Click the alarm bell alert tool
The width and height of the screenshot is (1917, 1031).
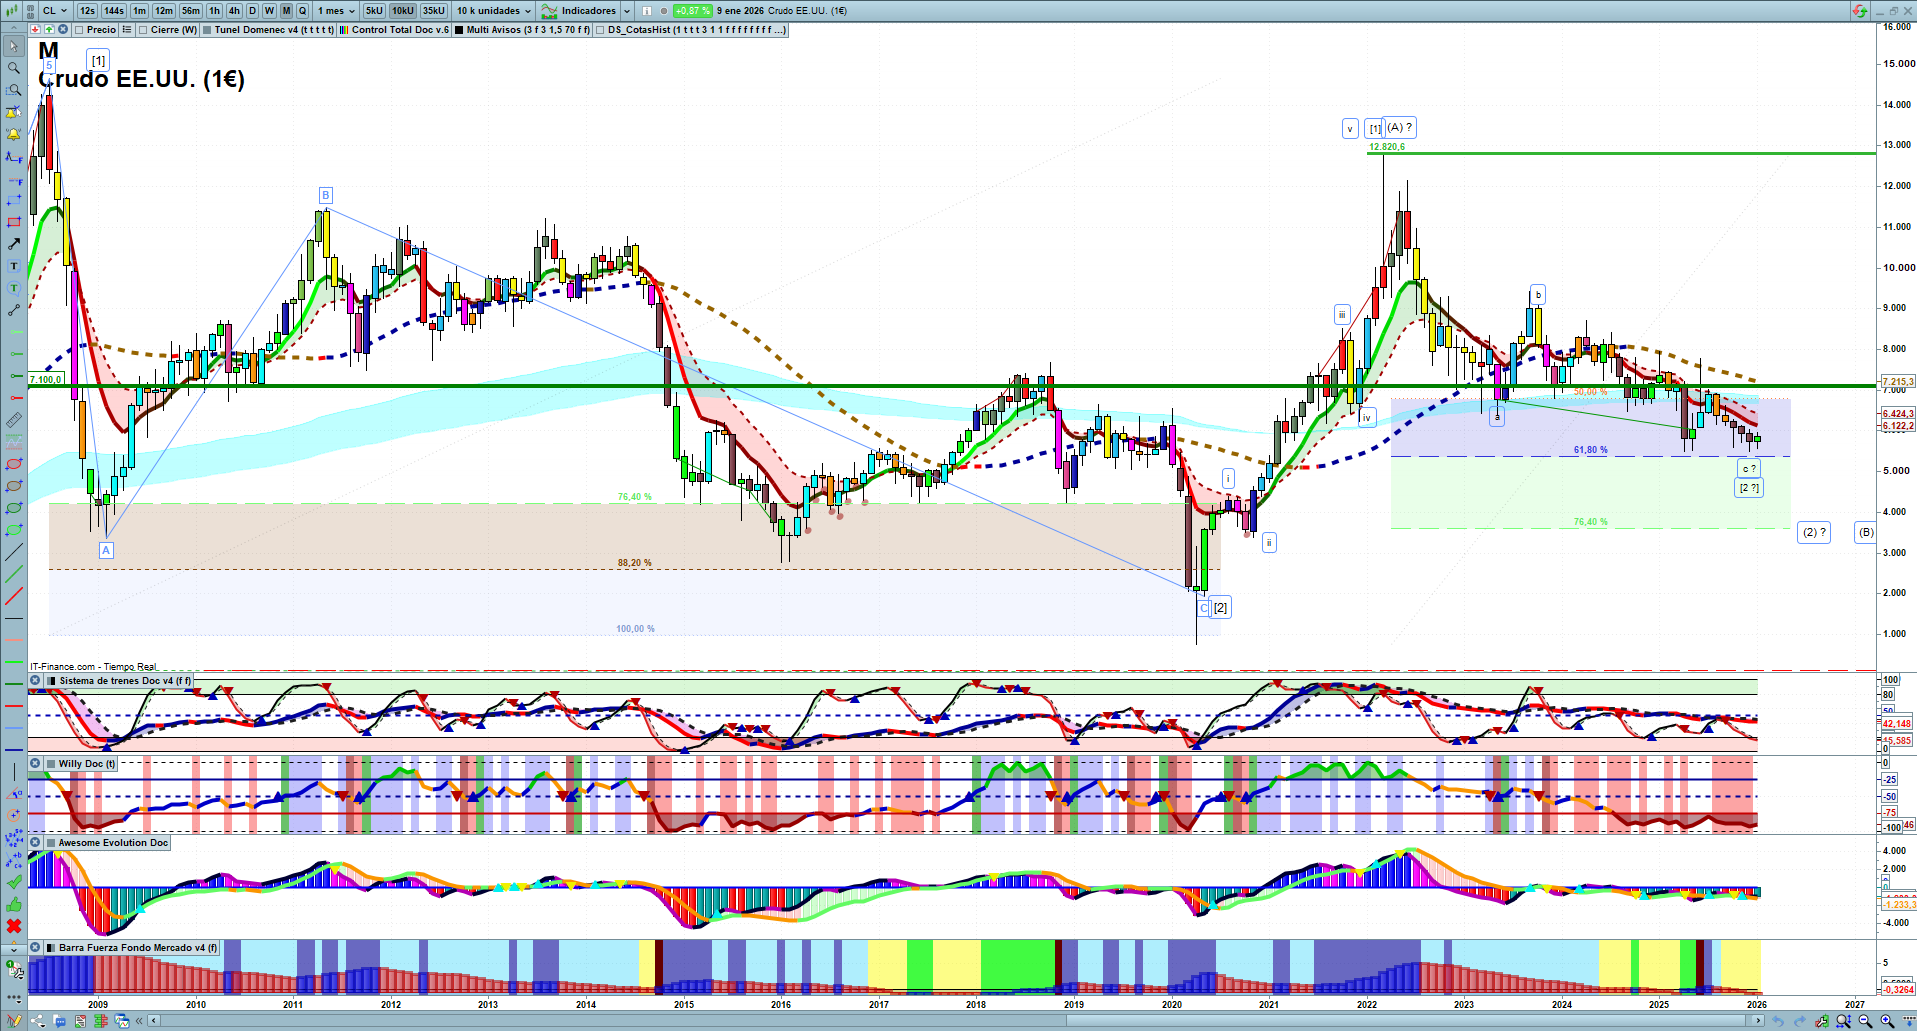[x=14, y=134]
